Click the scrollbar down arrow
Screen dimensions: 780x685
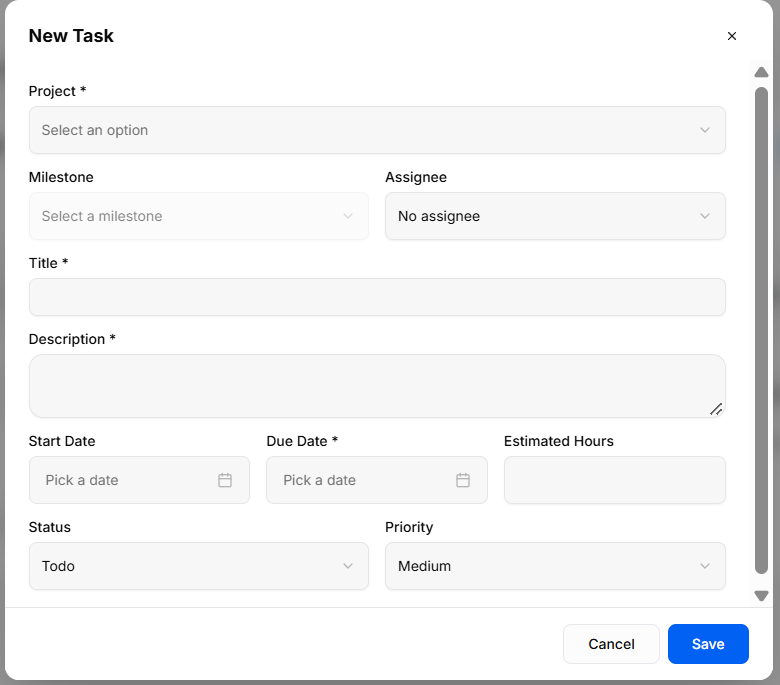(761, 595)
